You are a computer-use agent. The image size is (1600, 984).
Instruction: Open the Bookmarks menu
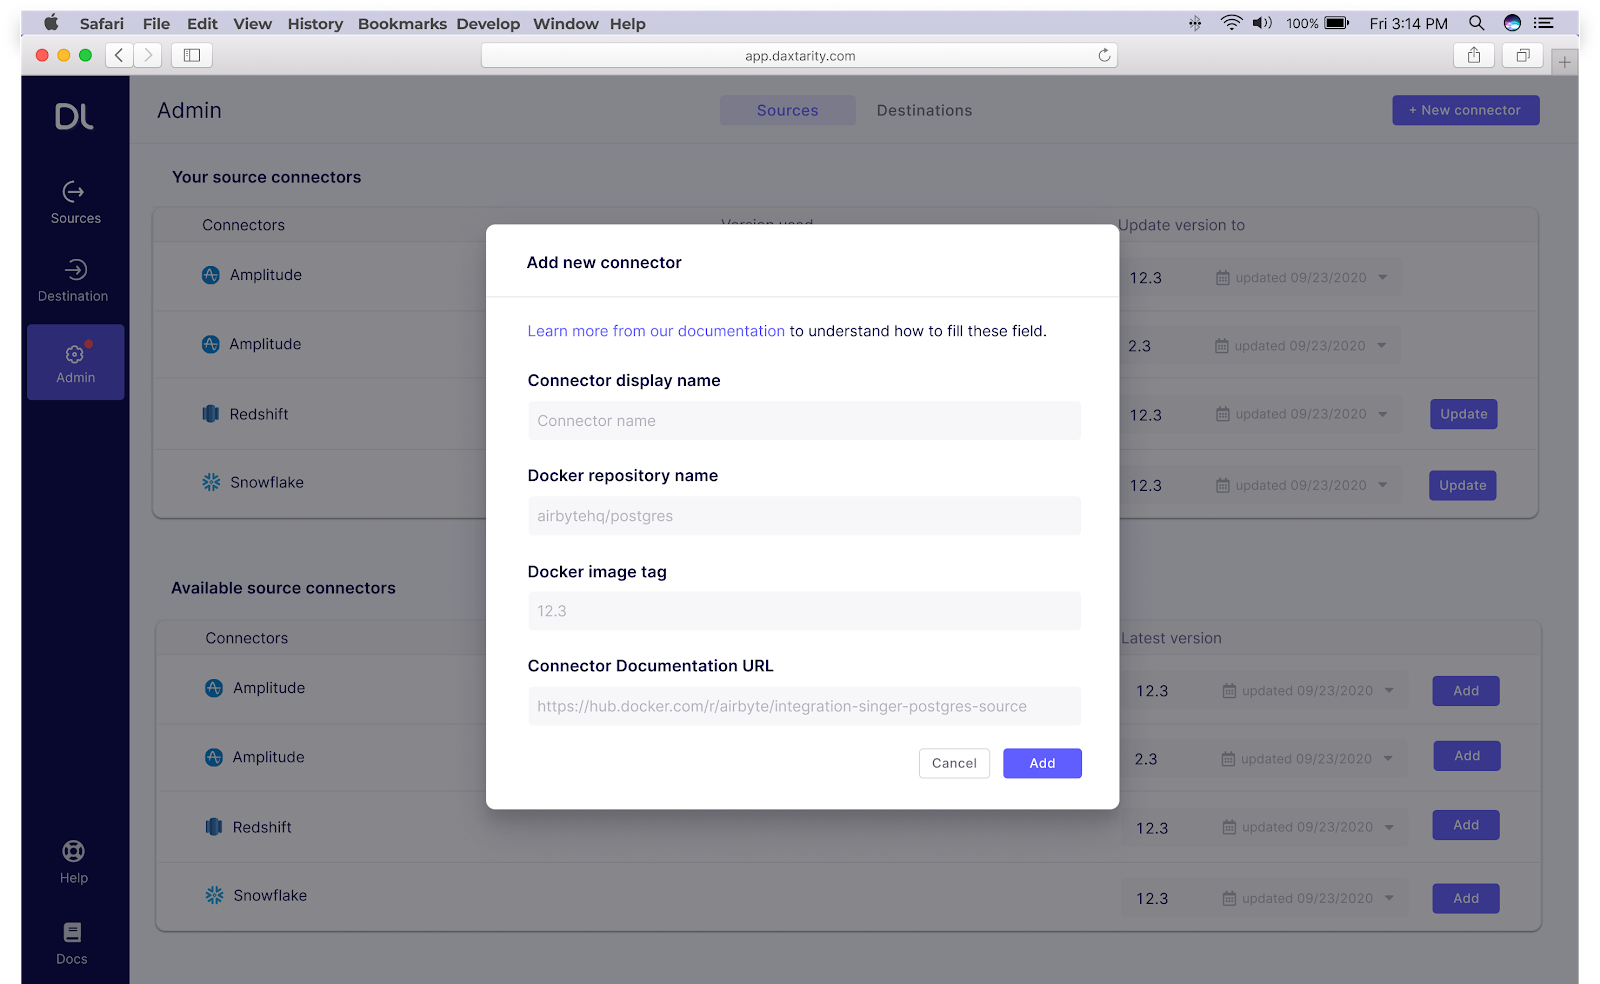tap(402, 23)
